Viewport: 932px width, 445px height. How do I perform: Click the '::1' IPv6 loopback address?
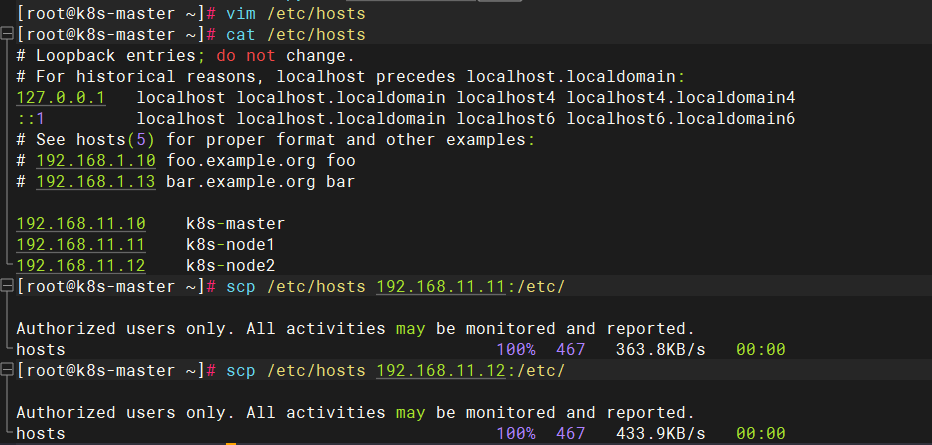point(31,118)
